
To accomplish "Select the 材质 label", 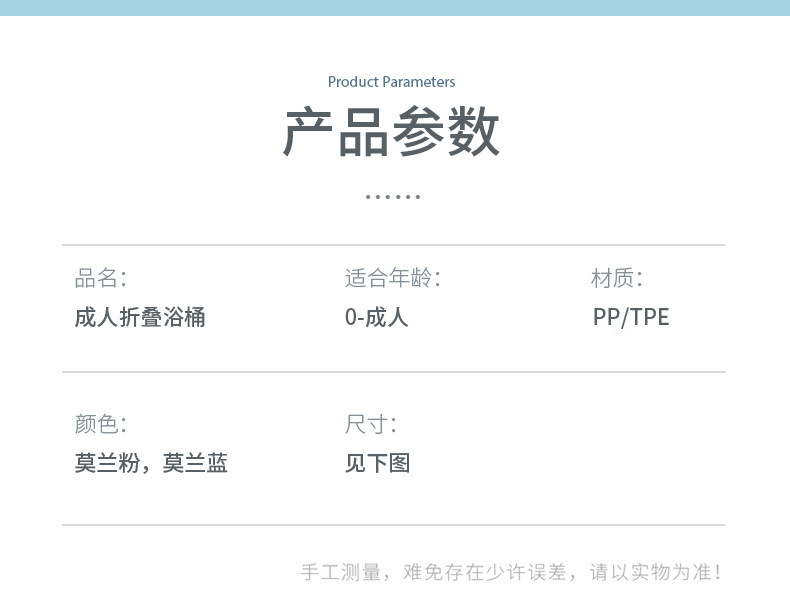I will (x=617, y=278).
